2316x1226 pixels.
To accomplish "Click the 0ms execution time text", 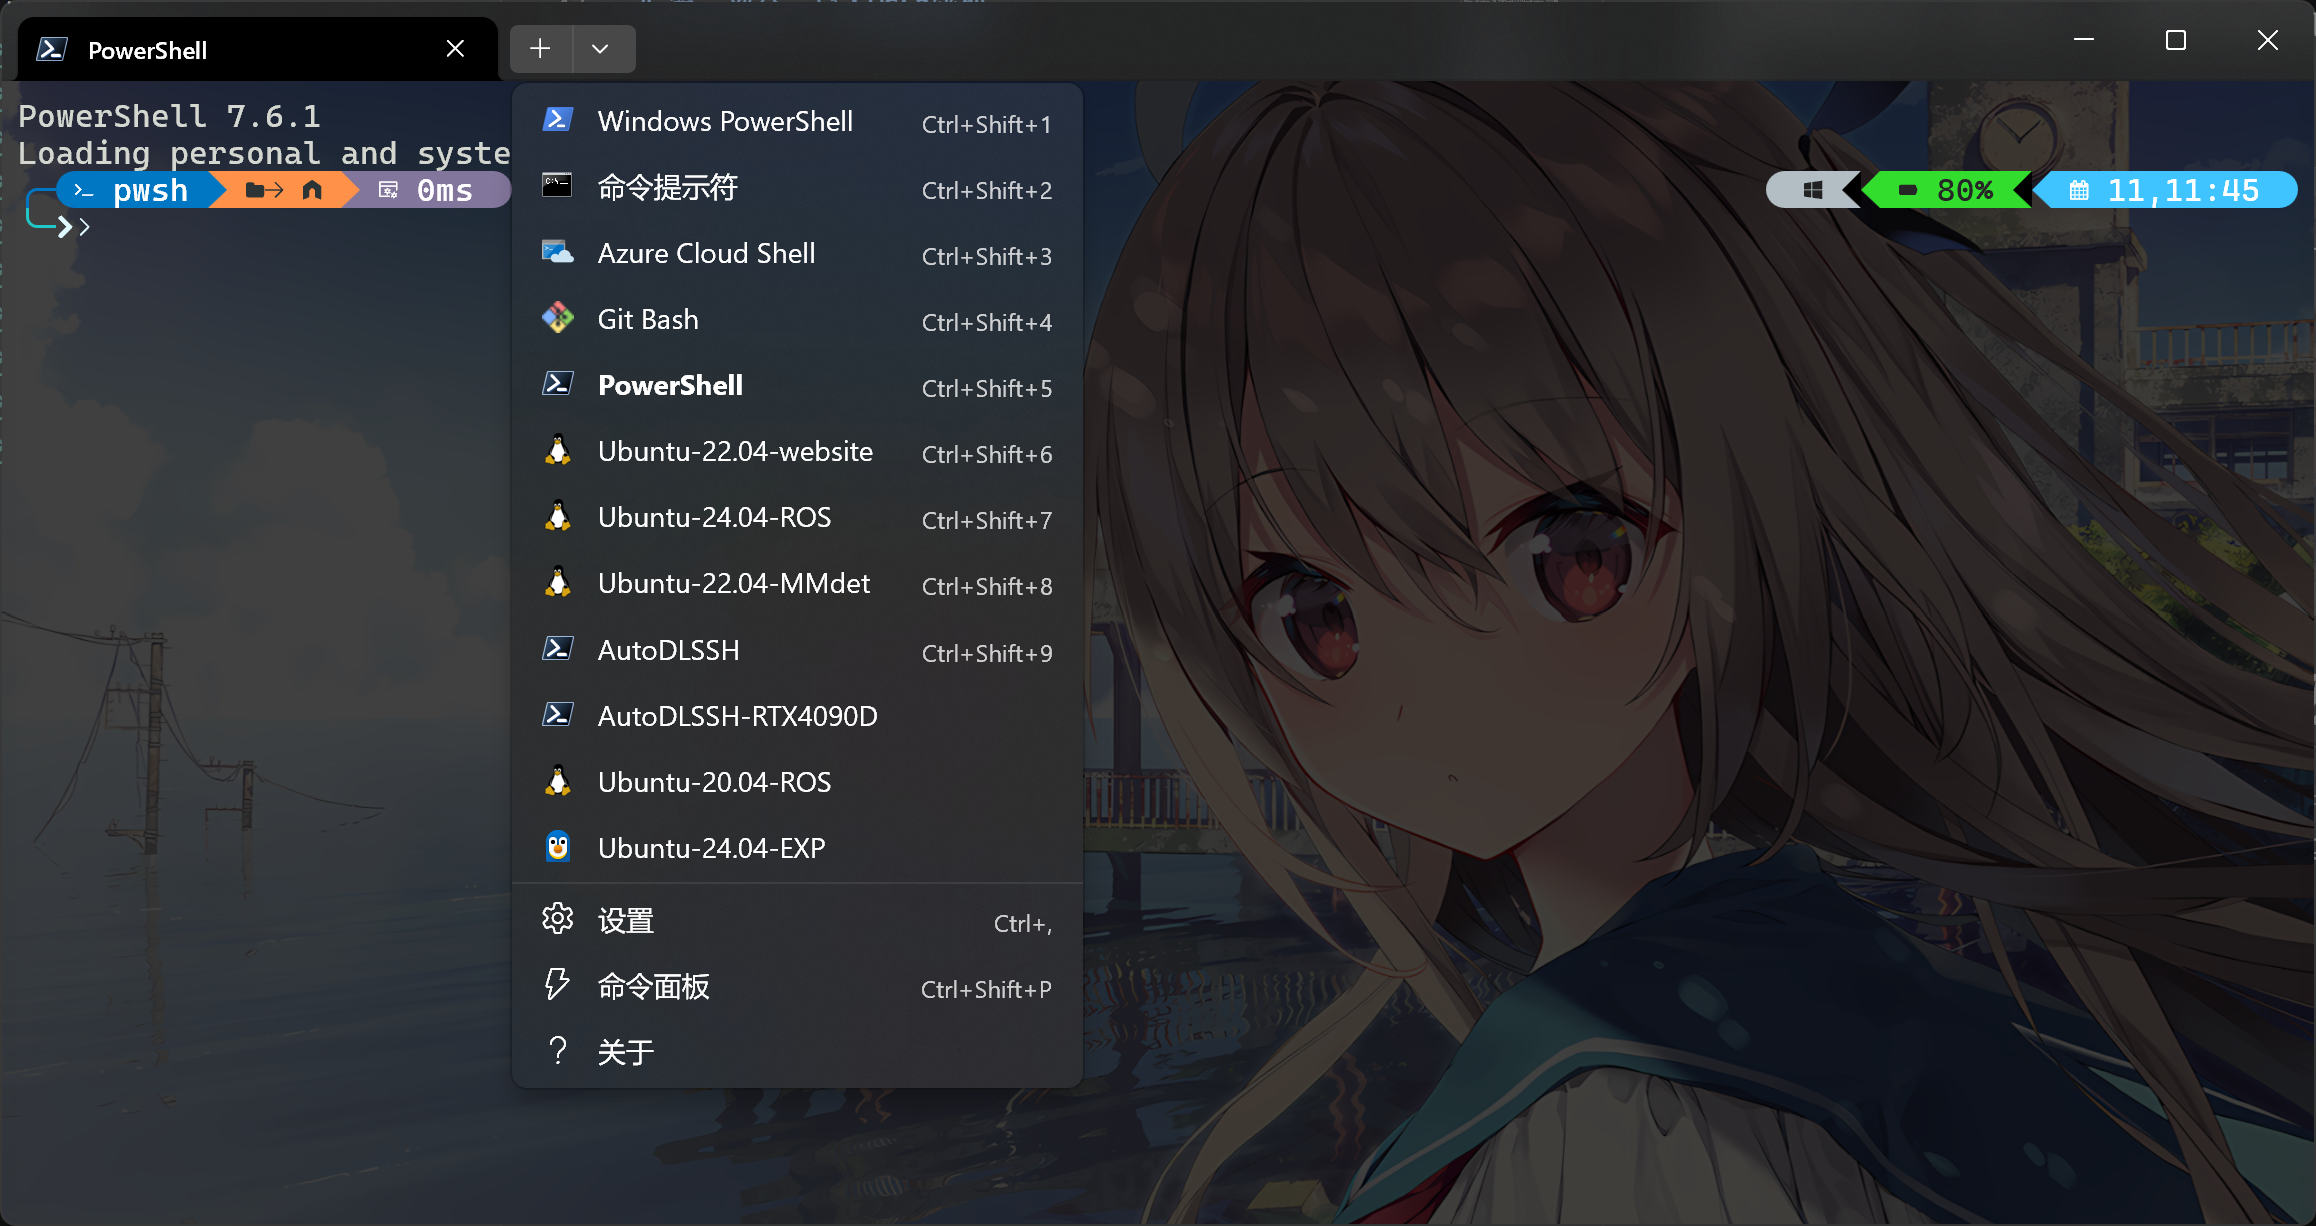I will pos(445,190).
